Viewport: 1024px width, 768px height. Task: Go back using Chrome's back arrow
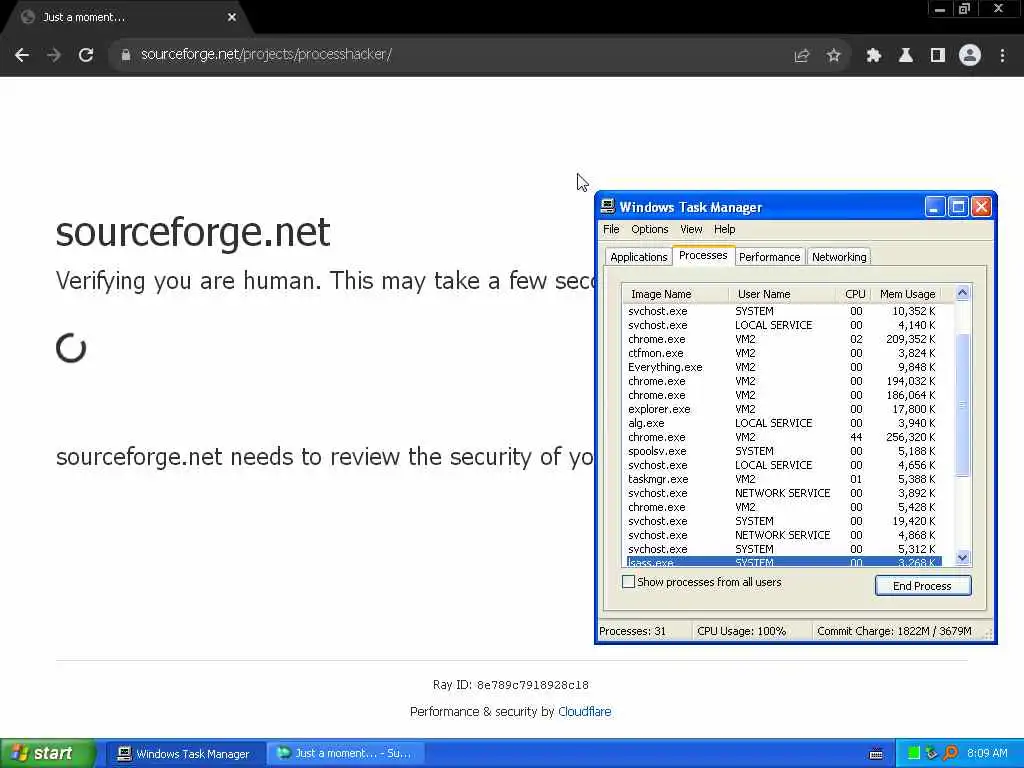[x=22, y=55]
